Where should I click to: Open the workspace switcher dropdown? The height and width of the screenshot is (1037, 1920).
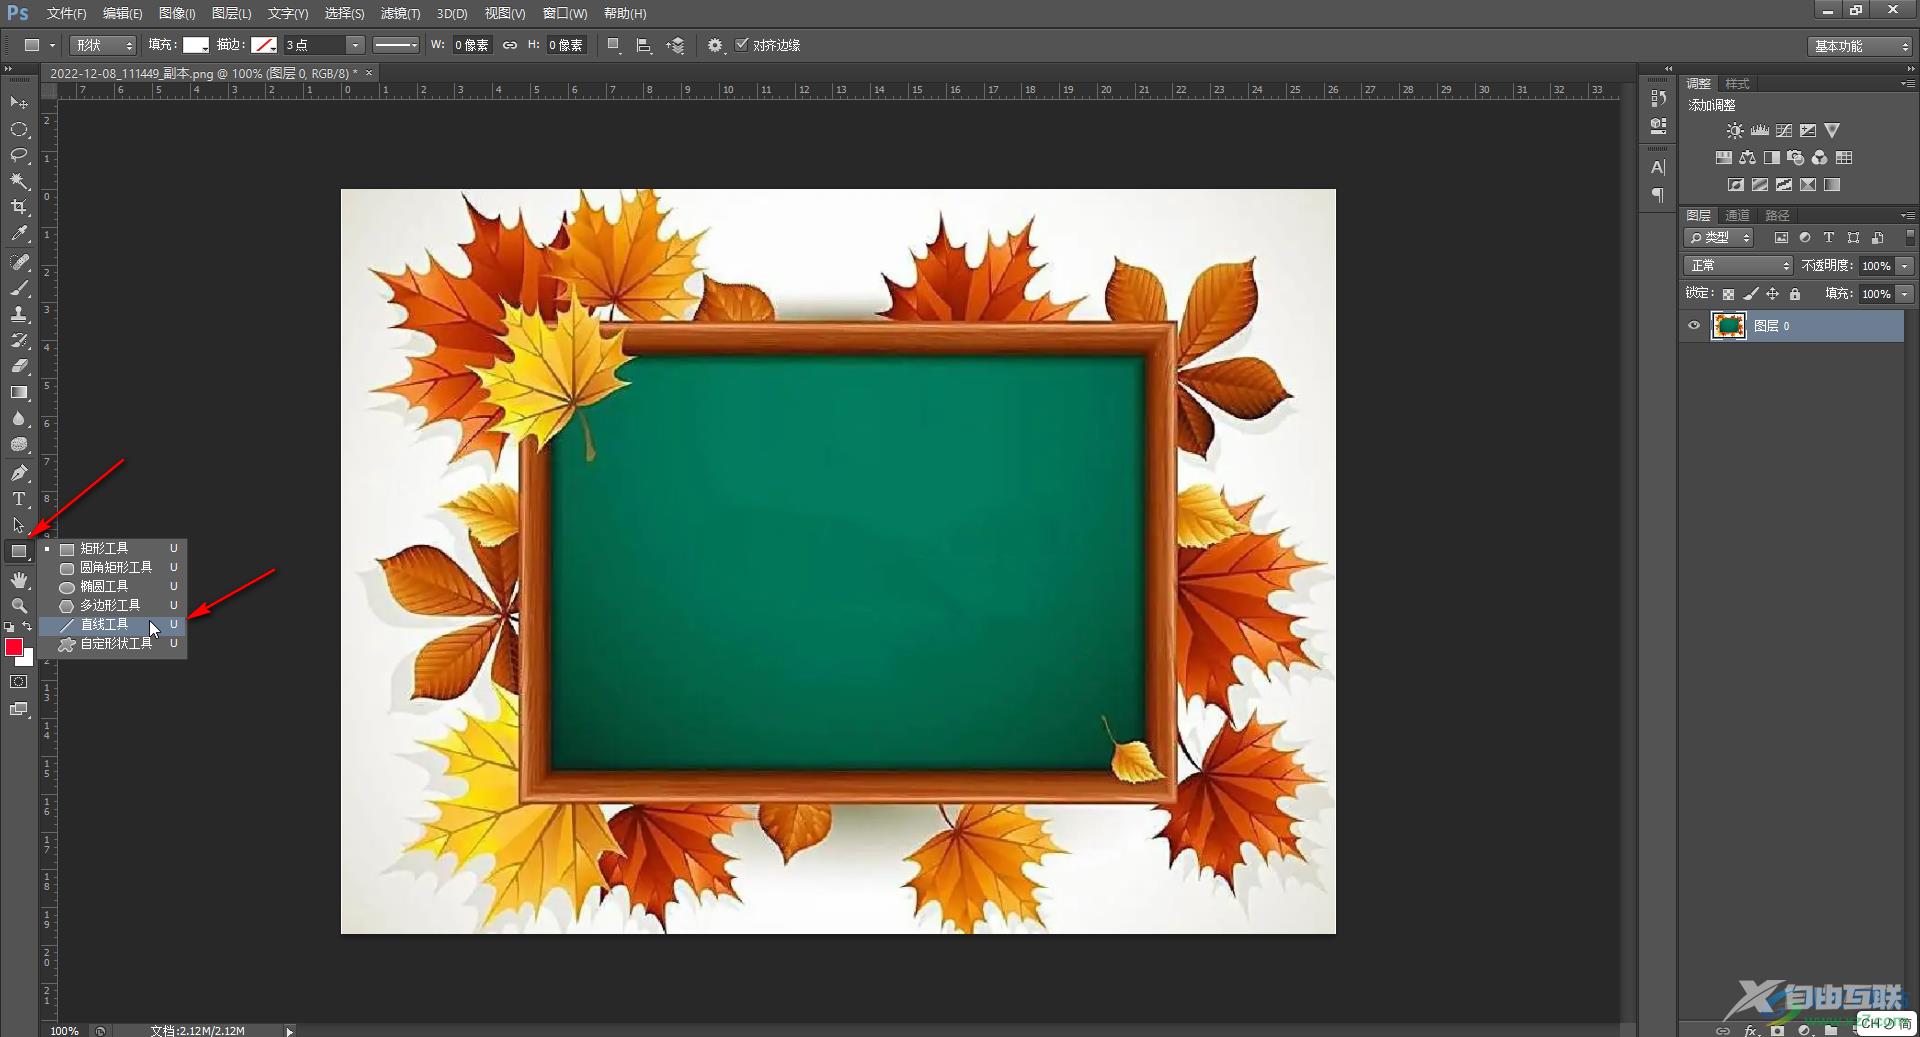click(1860, 46)
